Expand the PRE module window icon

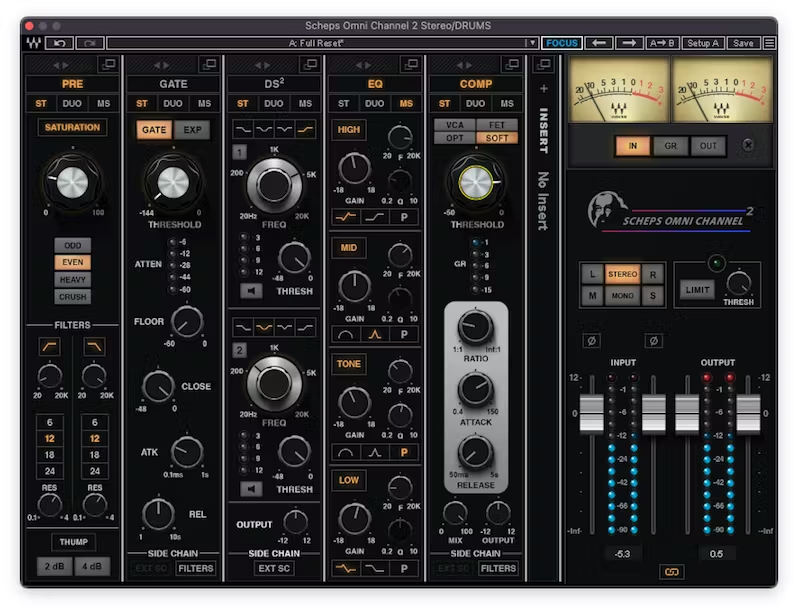[108, 64]
